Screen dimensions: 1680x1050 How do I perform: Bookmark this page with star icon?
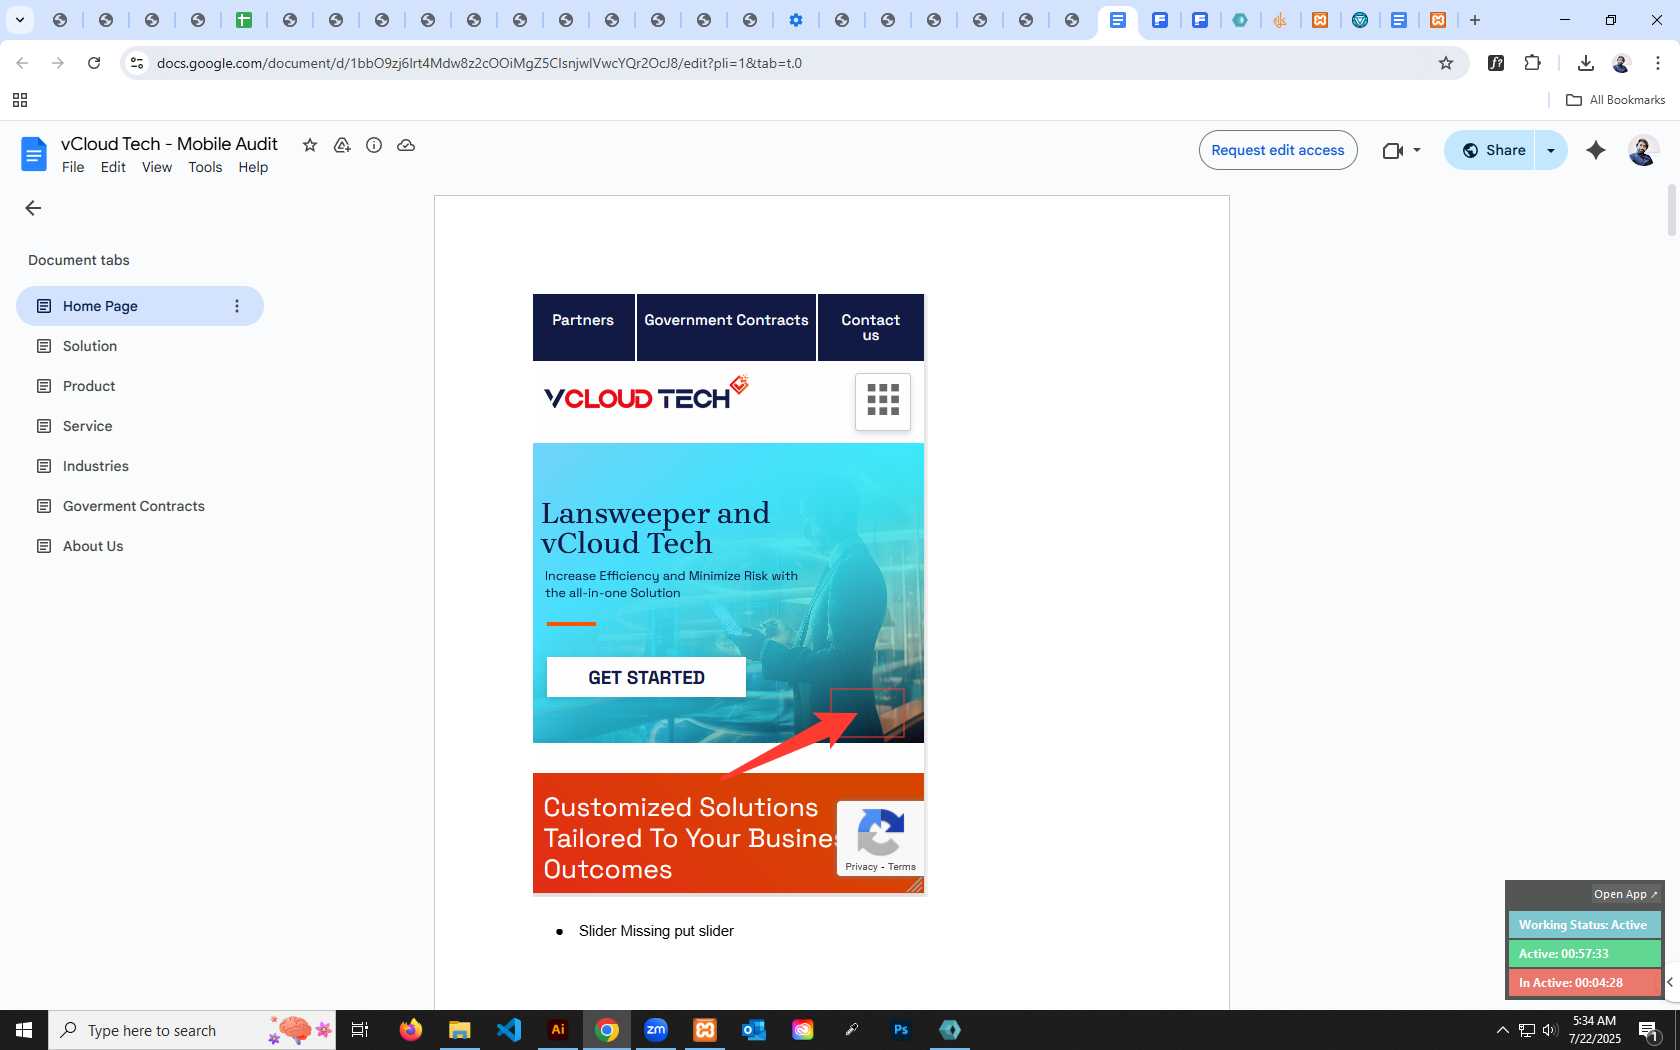(x=1446, y=63)
